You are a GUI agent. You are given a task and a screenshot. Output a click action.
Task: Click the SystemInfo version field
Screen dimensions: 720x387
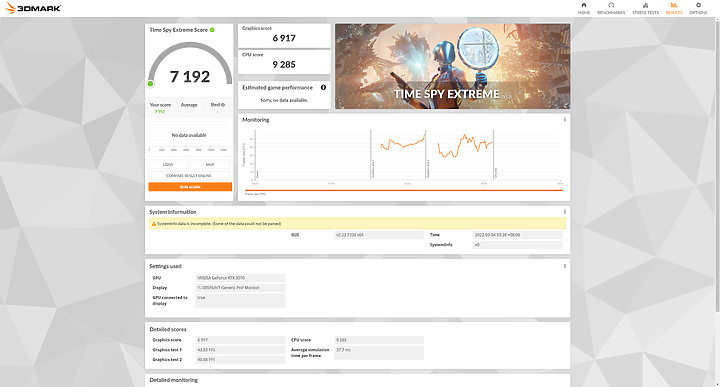(518, 245)
